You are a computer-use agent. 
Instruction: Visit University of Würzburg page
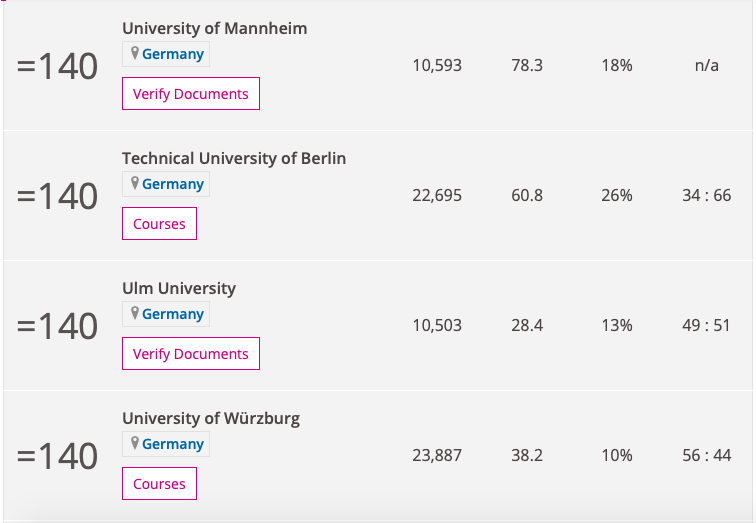211,418
